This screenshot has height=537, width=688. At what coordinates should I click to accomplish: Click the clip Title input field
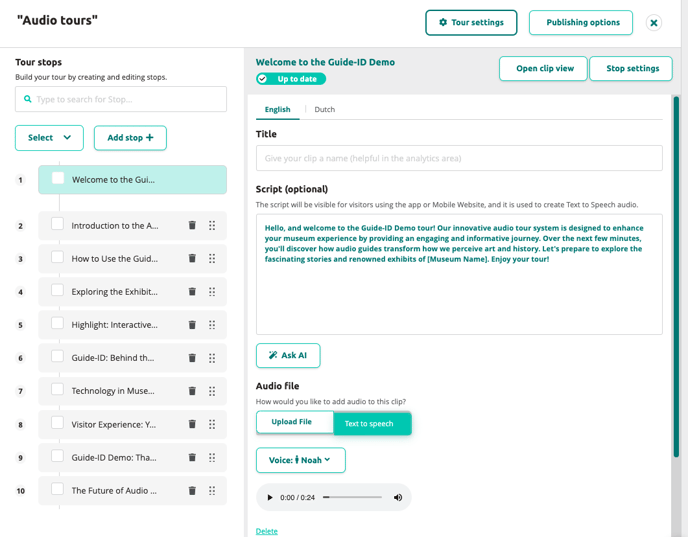[459, 158]
